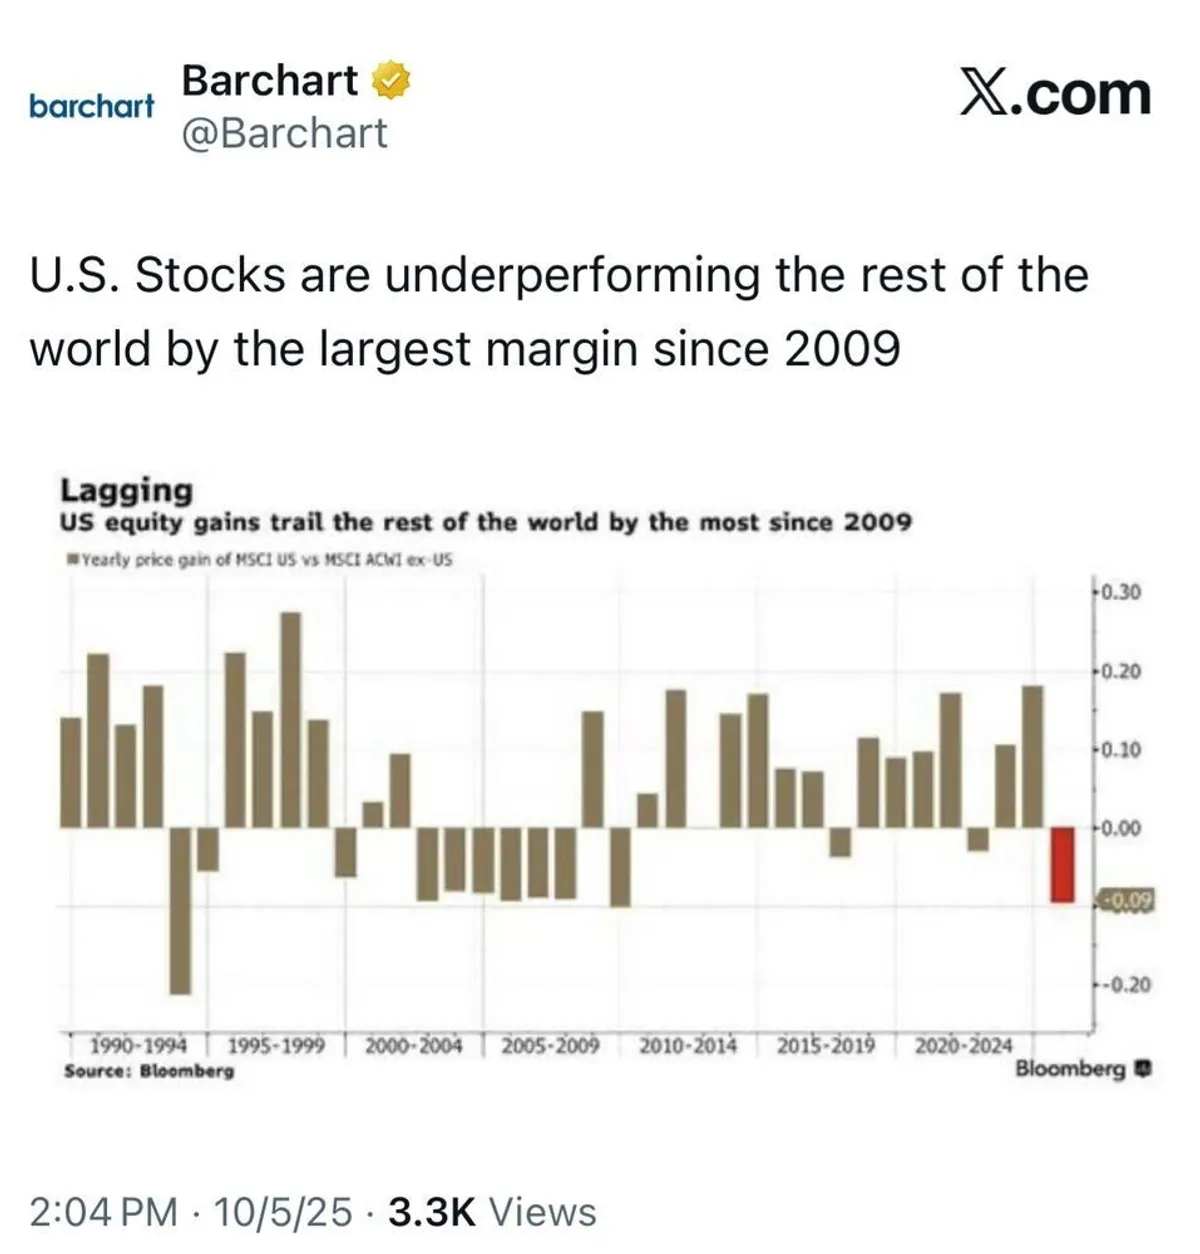Click the barchart logo avatar
Image resolution: width=1200 pixels, height=1254 pixels.
coord(91,105)
